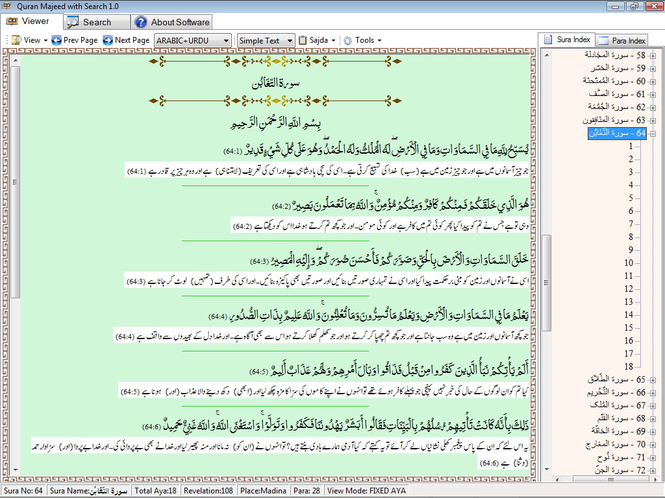This screenshot has height=498, width=665.
Task: Select aya 10 under sura 64
Action: coord(629,263)
